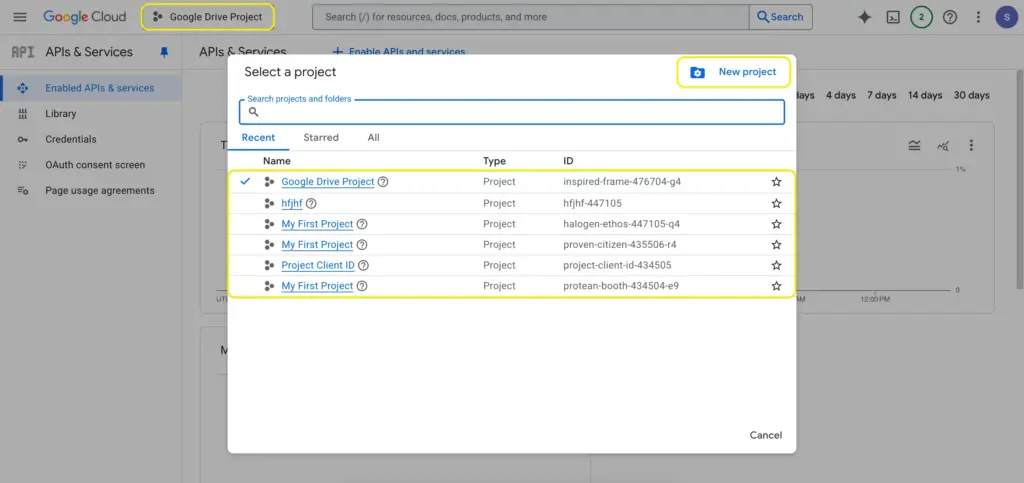Click the ID text hfjhf-447105

click(x=592, y=203)
